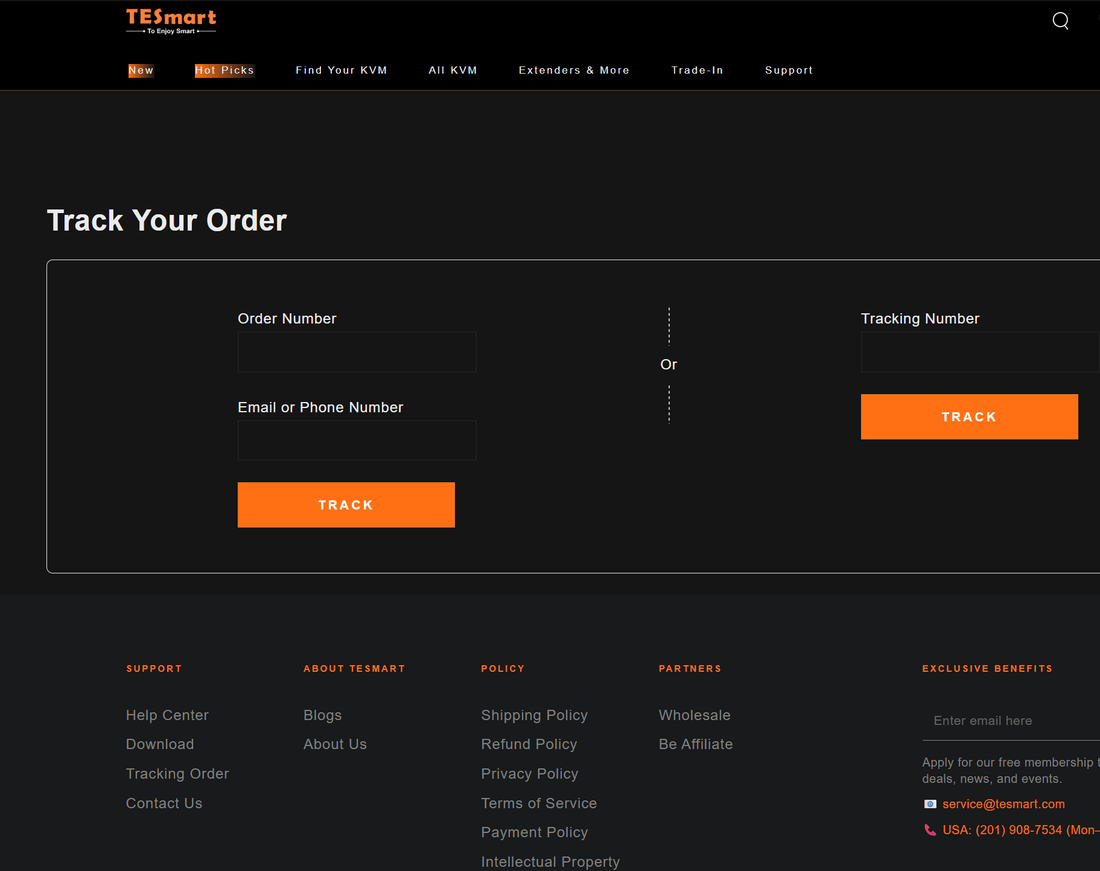Click the Enter email here field
The image size is (1100, 871).
click(x=1010, y=721)
